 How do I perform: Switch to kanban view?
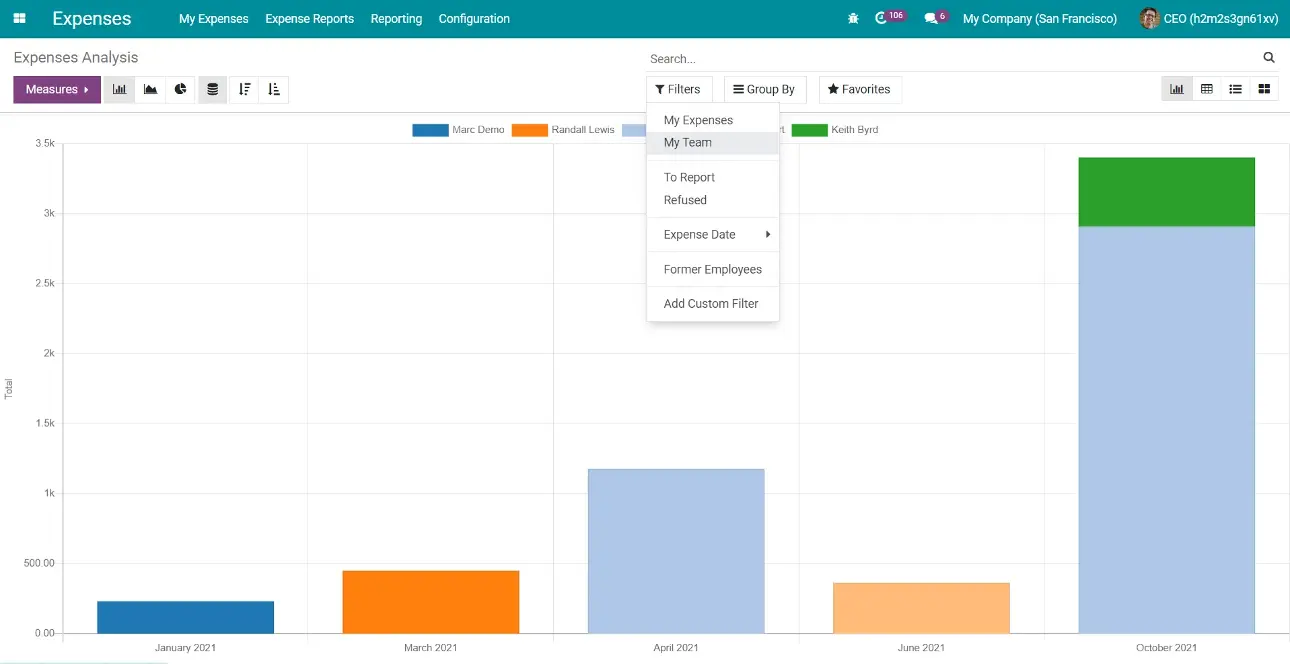(x=1264, y=89)
